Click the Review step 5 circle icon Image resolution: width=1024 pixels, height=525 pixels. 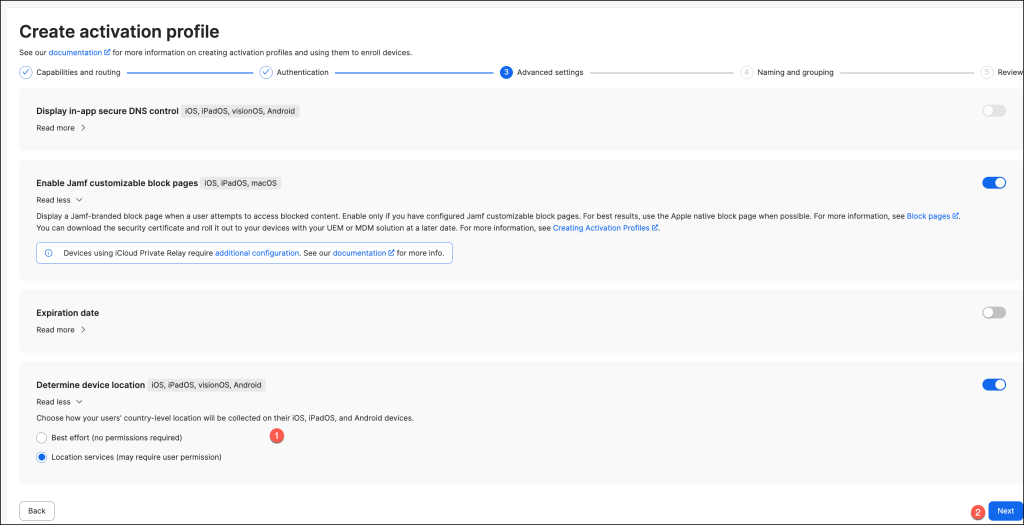pyautogui.click(x=986, y=72)
